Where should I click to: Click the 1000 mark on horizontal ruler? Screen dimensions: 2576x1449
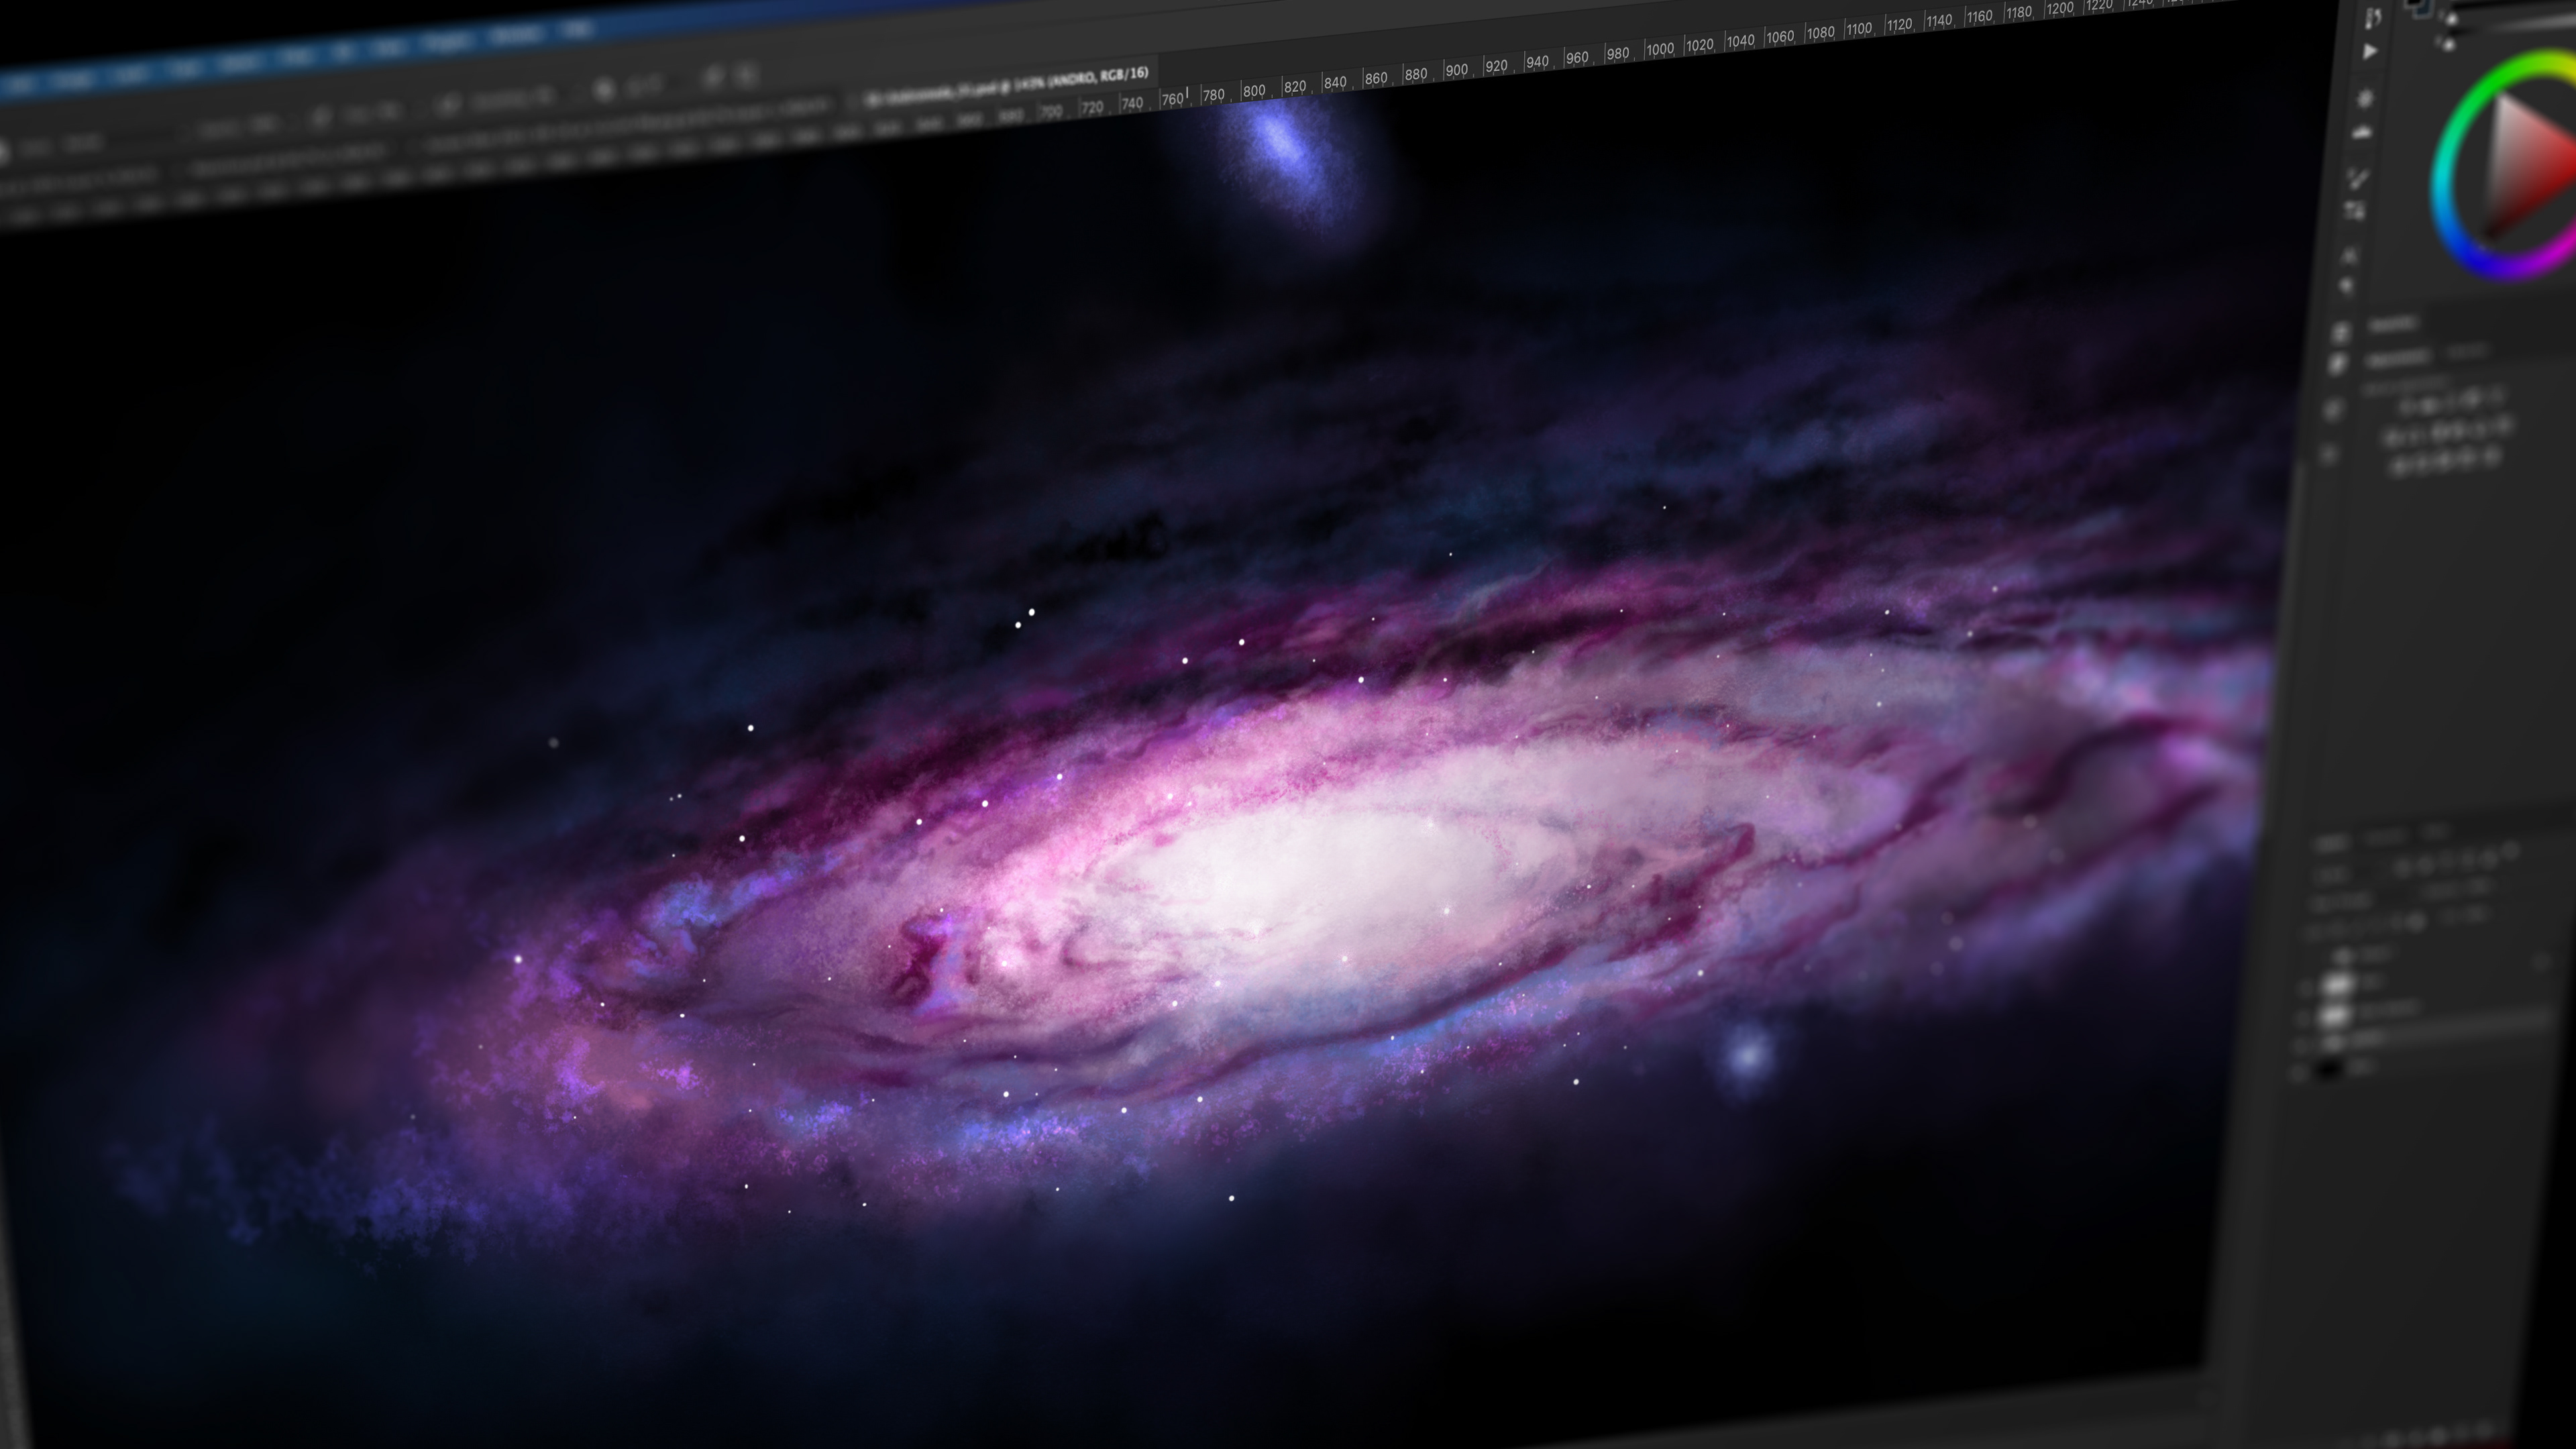[1659, 48]
